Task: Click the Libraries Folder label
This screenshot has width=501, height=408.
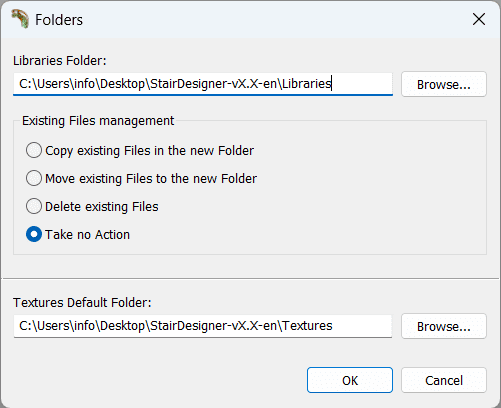Action: (60, 60)
